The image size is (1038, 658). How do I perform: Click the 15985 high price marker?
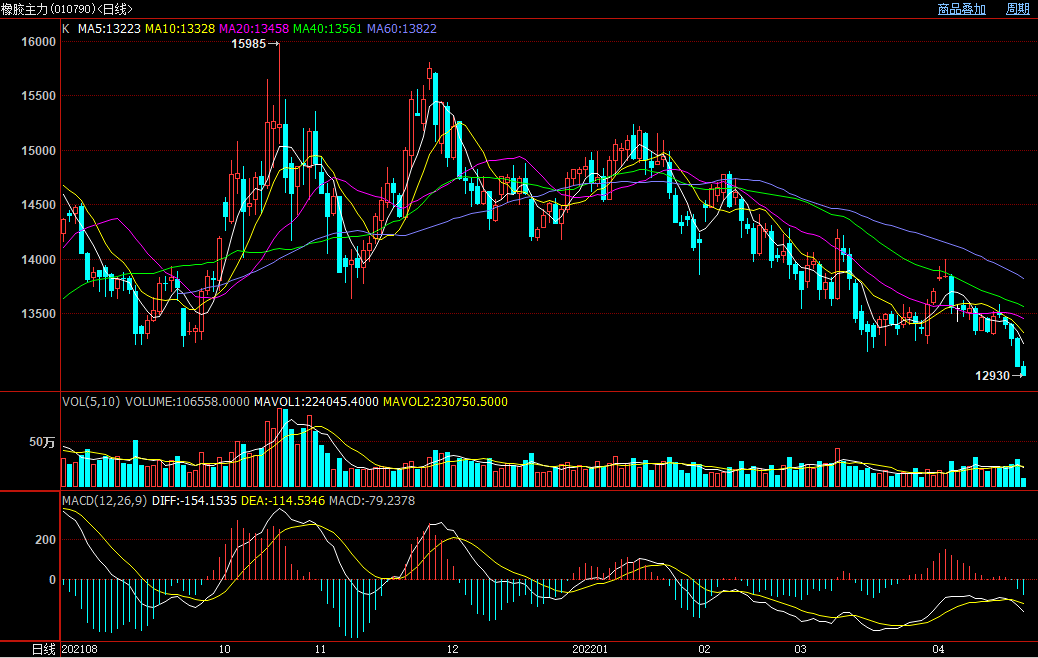pyautogui.click(x=249, y=44)
